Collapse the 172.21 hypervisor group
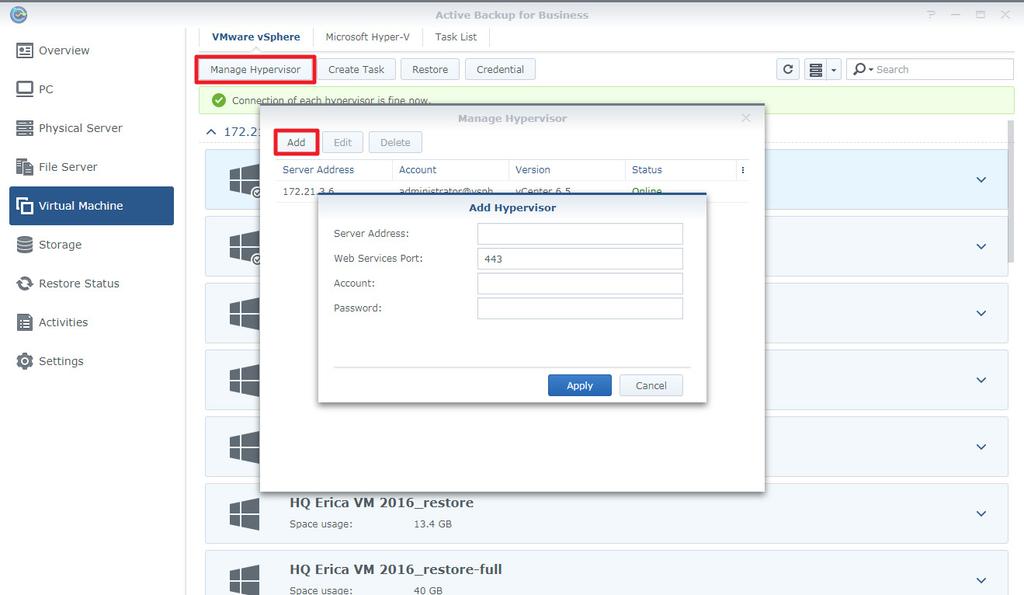Image resolution: width=1024 pixels, height=595 pixels. click(211, 132)
